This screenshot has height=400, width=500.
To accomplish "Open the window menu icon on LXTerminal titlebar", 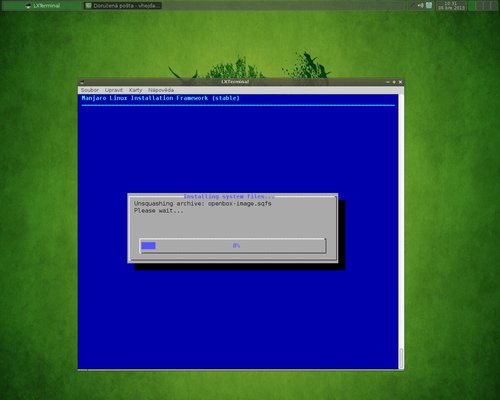I will point(82,82).
